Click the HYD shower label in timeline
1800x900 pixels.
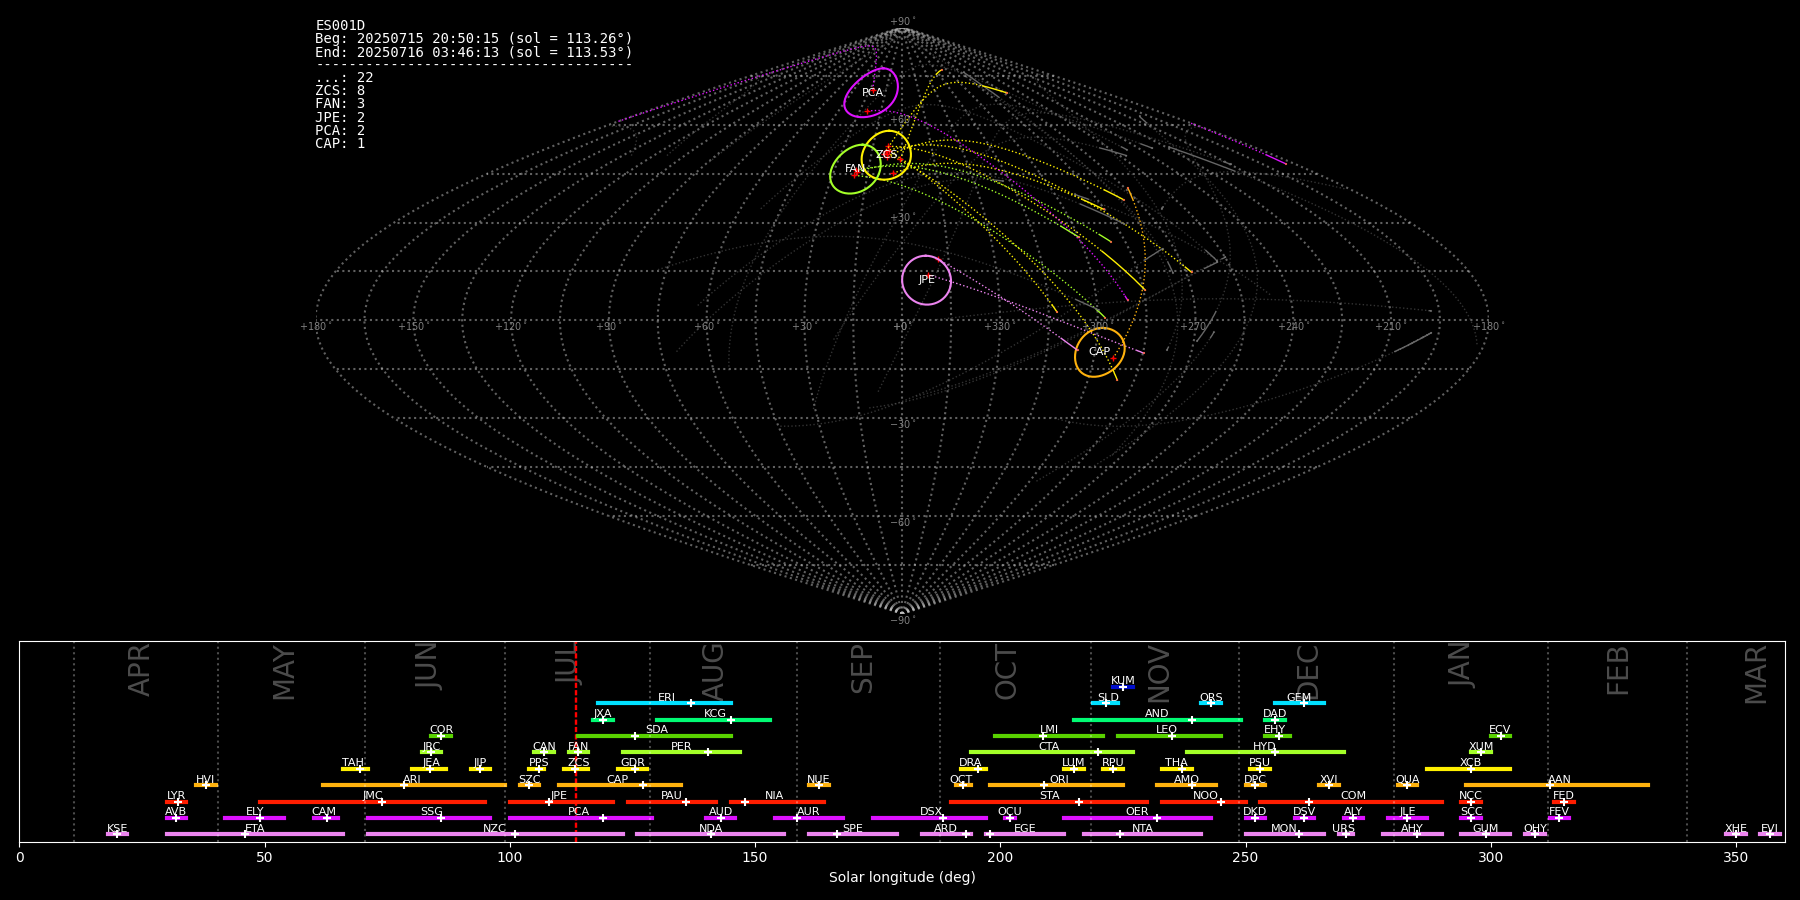tap(1265, 747)
